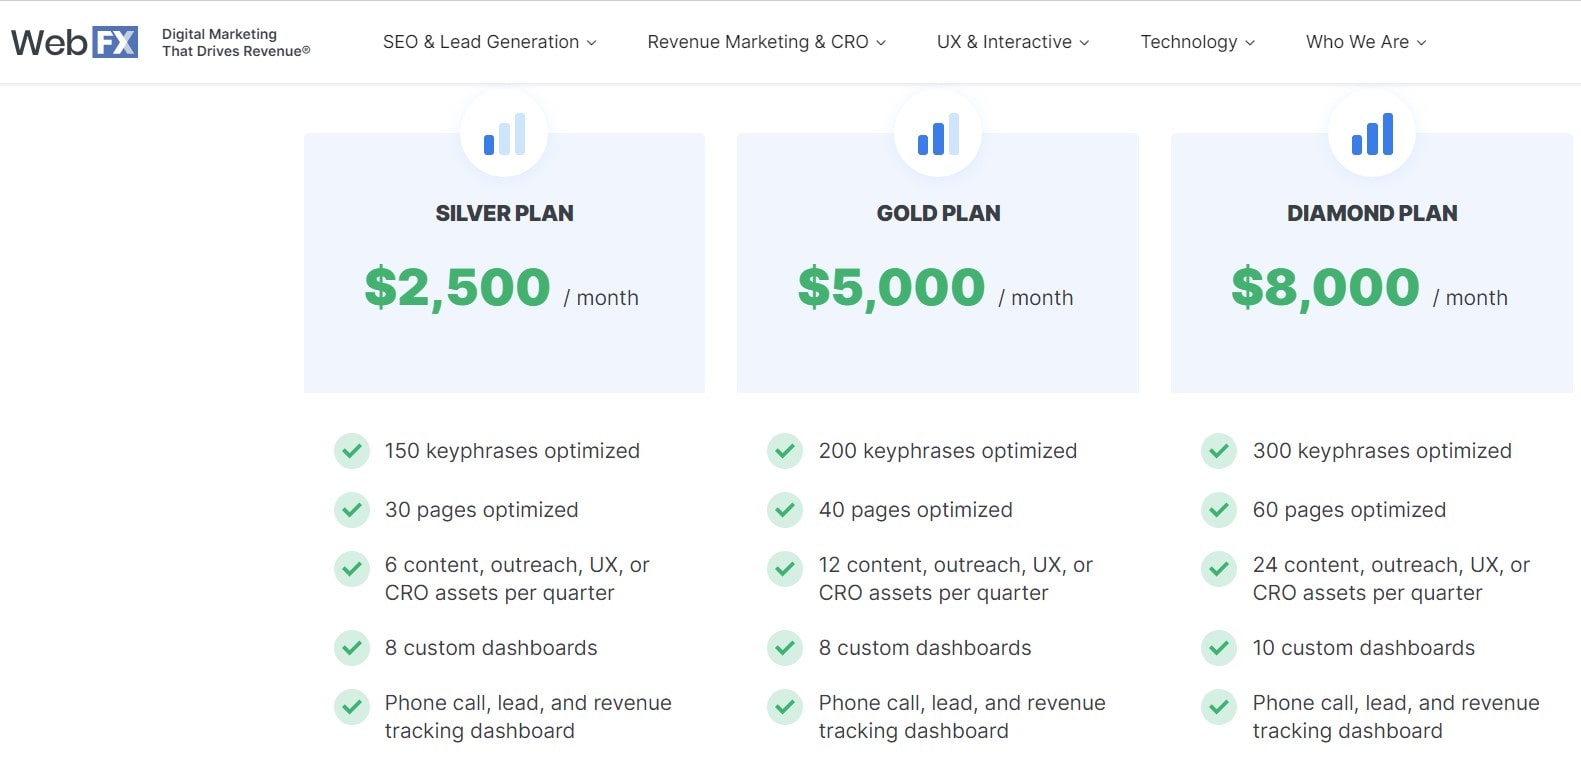1581x758 pixels.
Task: Open Revenue Marketing & CRO dropdown
Action: 766,42
